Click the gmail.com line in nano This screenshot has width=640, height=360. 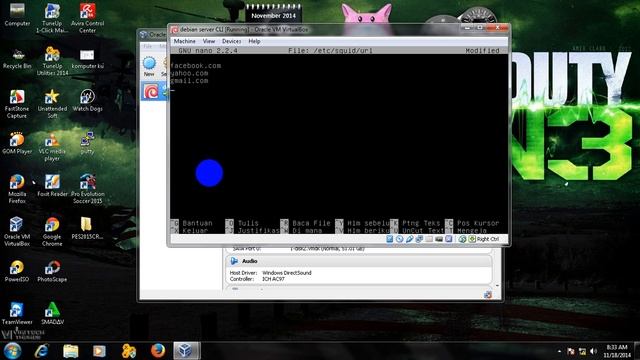tap(190, 81)
